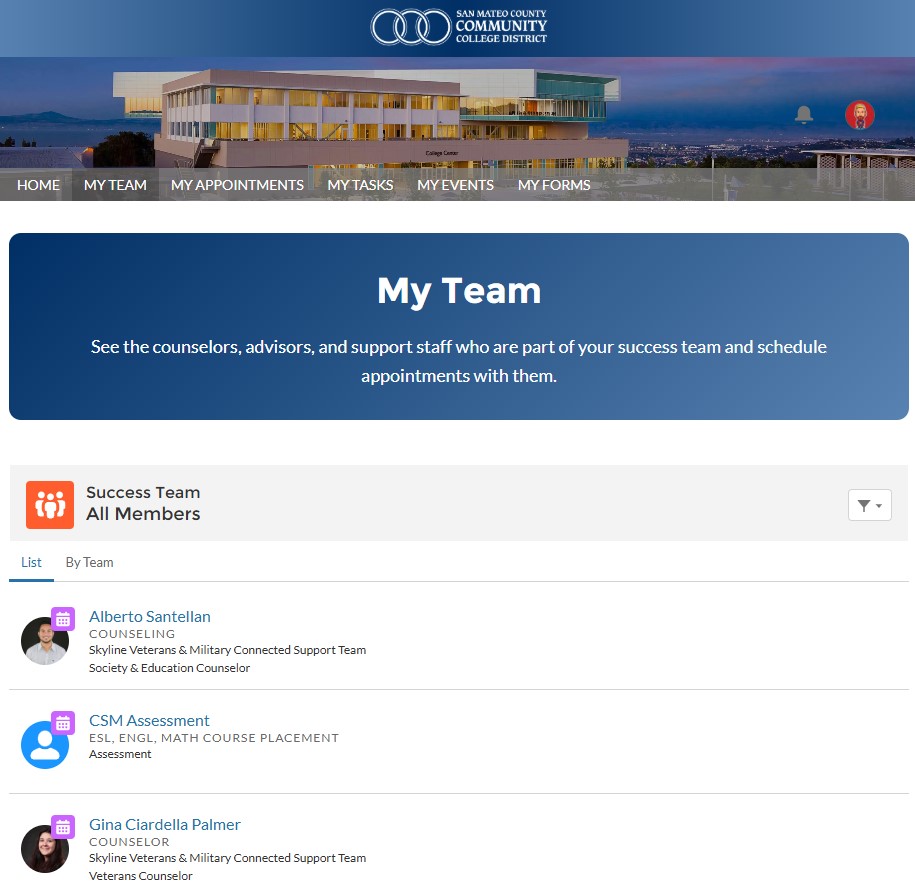
Task: Select MY TEAM in the navigation bar
Action: click(115, 185)
